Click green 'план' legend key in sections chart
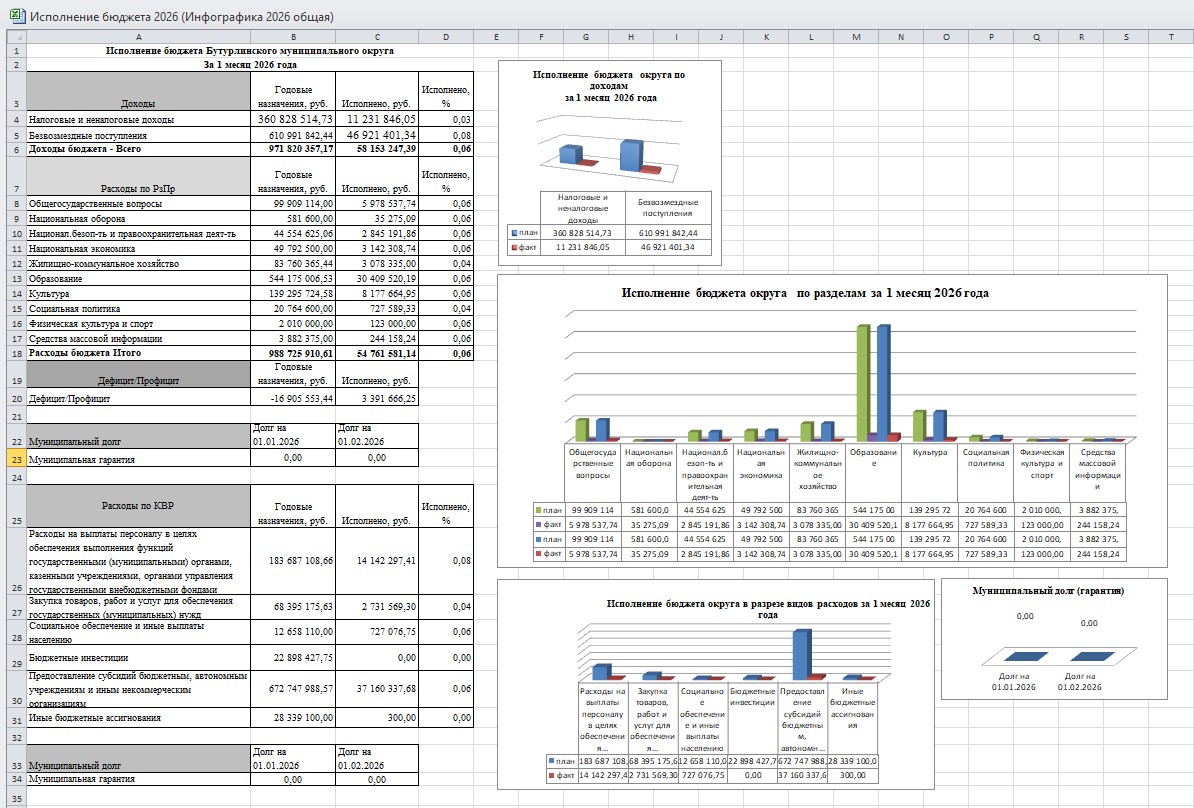The image size is (1194, 808). [x=539, y=510]
